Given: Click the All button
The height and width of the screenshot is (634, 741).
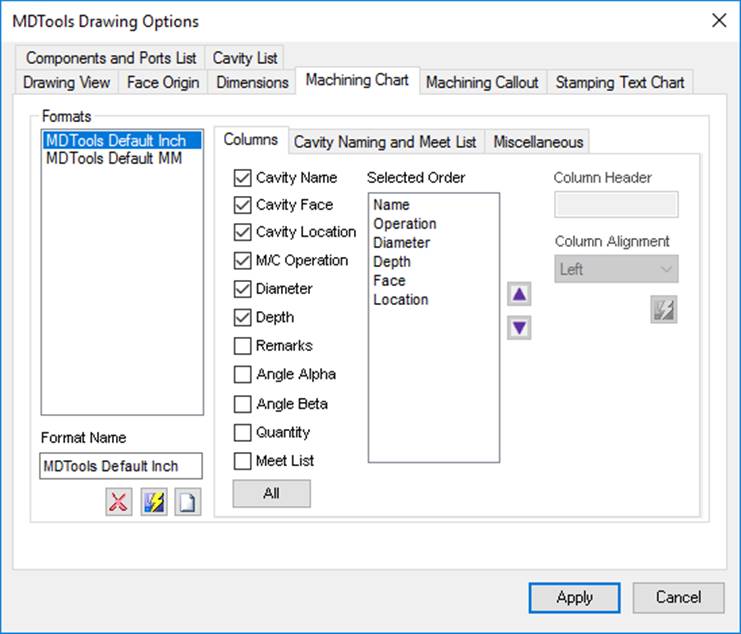Looking at the screenshot, I should [x=272, y=494].
